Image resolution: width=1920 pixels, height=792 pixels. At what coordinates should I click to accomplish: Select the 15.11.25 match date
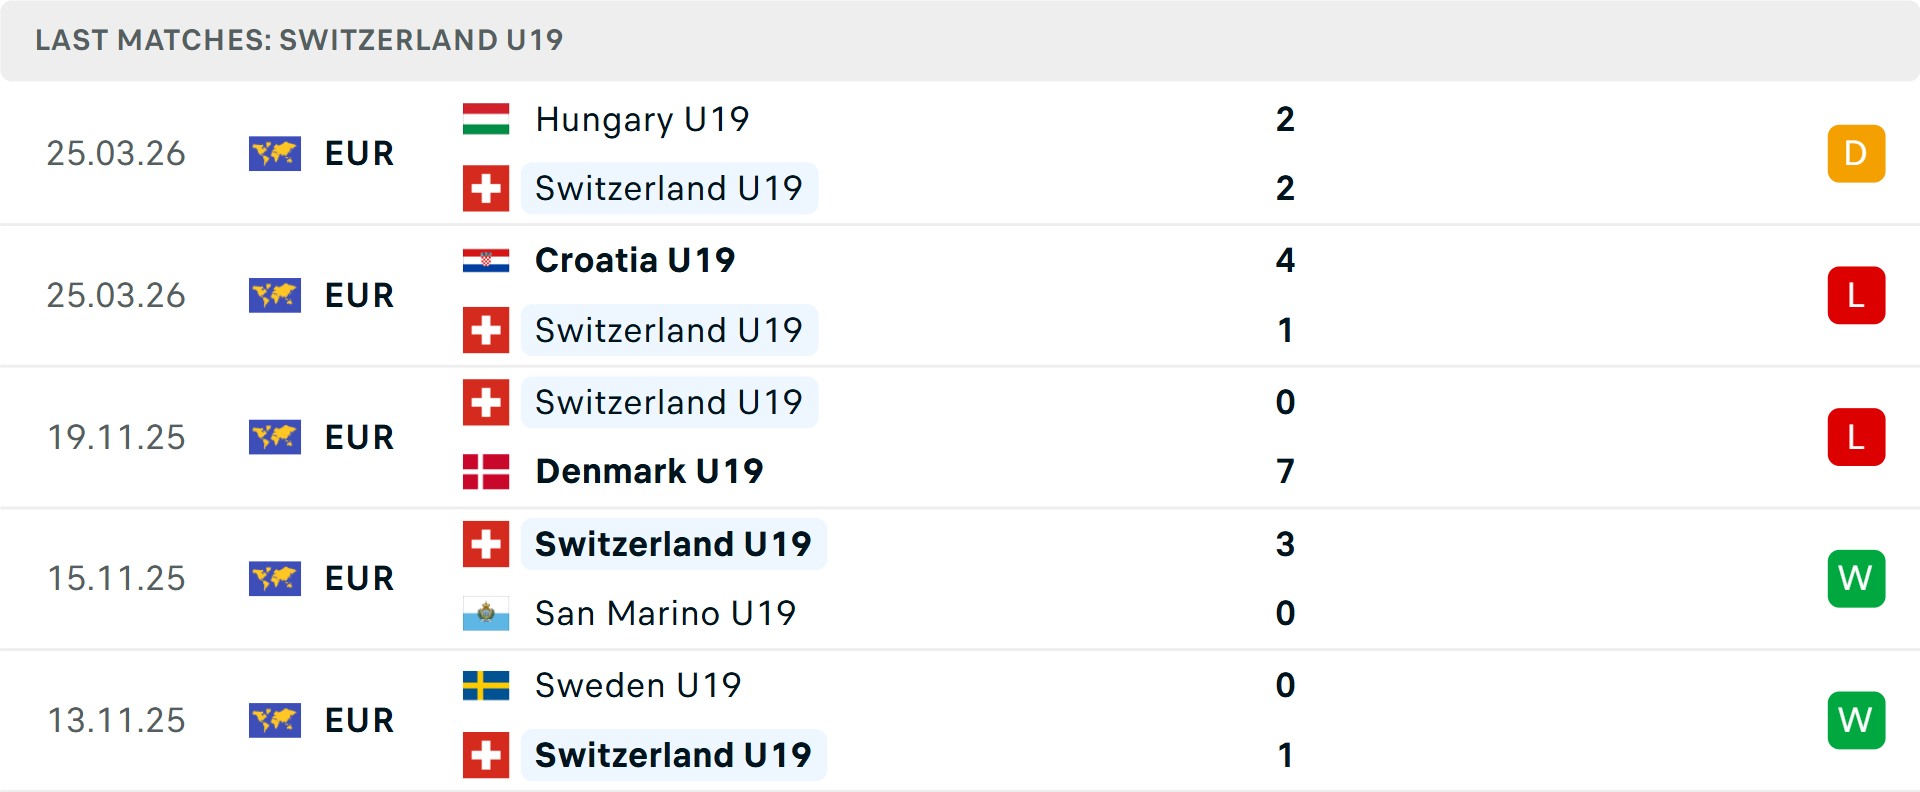pyautogui.click(x=117, y=579)
